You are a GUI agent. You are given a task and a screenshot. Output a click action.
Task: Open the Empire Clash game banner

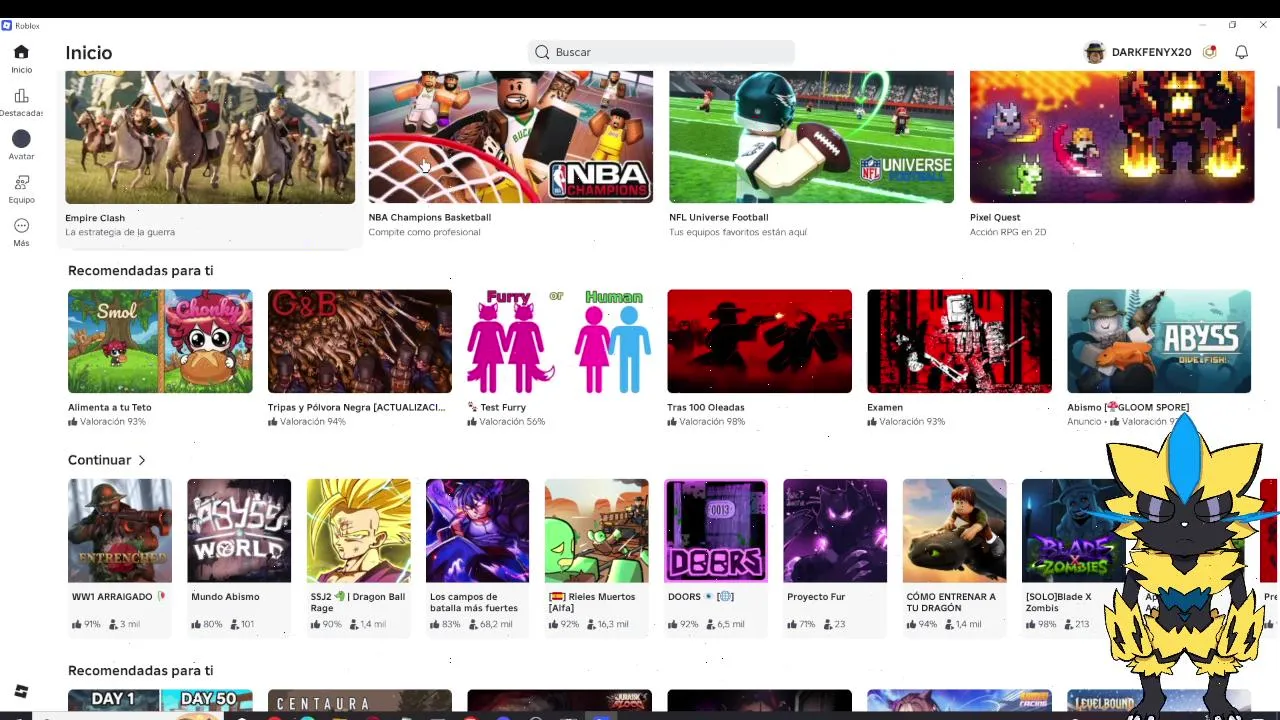click(x=210, y=137)
